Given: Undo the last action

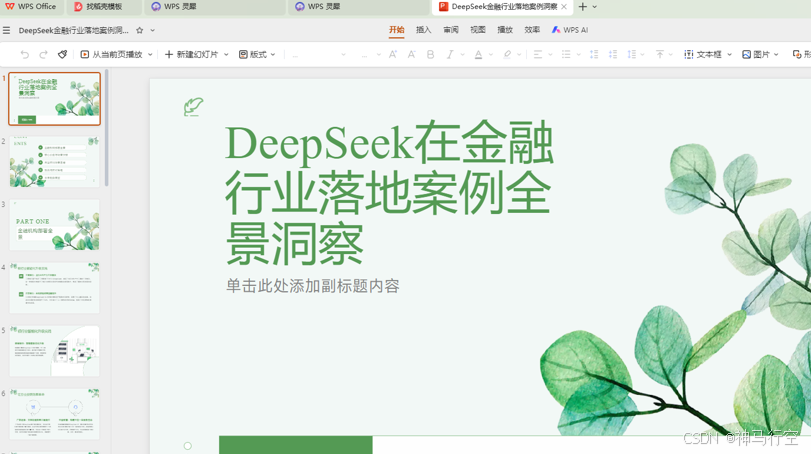Looking at the screenshot, I should click(24, 54).
